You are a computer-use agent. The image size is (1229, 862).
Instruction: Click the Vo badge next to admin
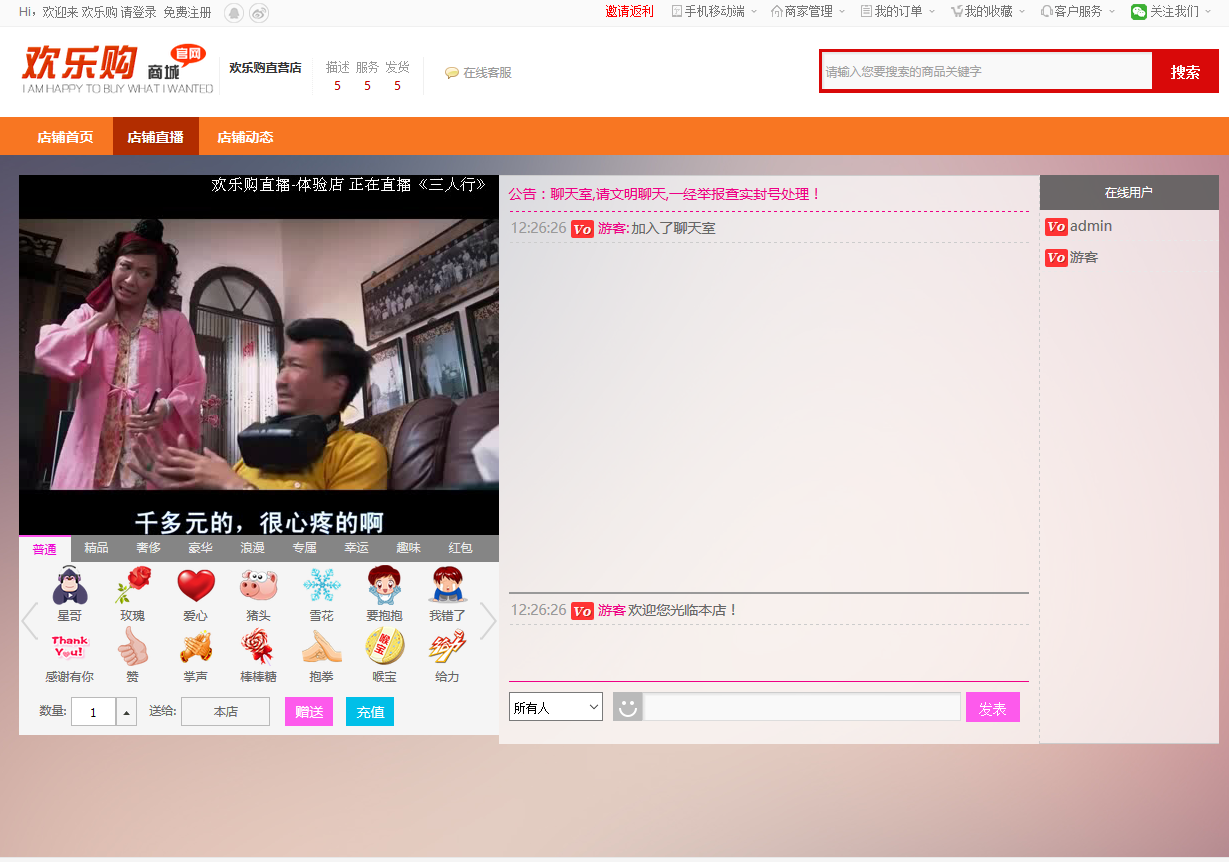[x=1056, y=227]
